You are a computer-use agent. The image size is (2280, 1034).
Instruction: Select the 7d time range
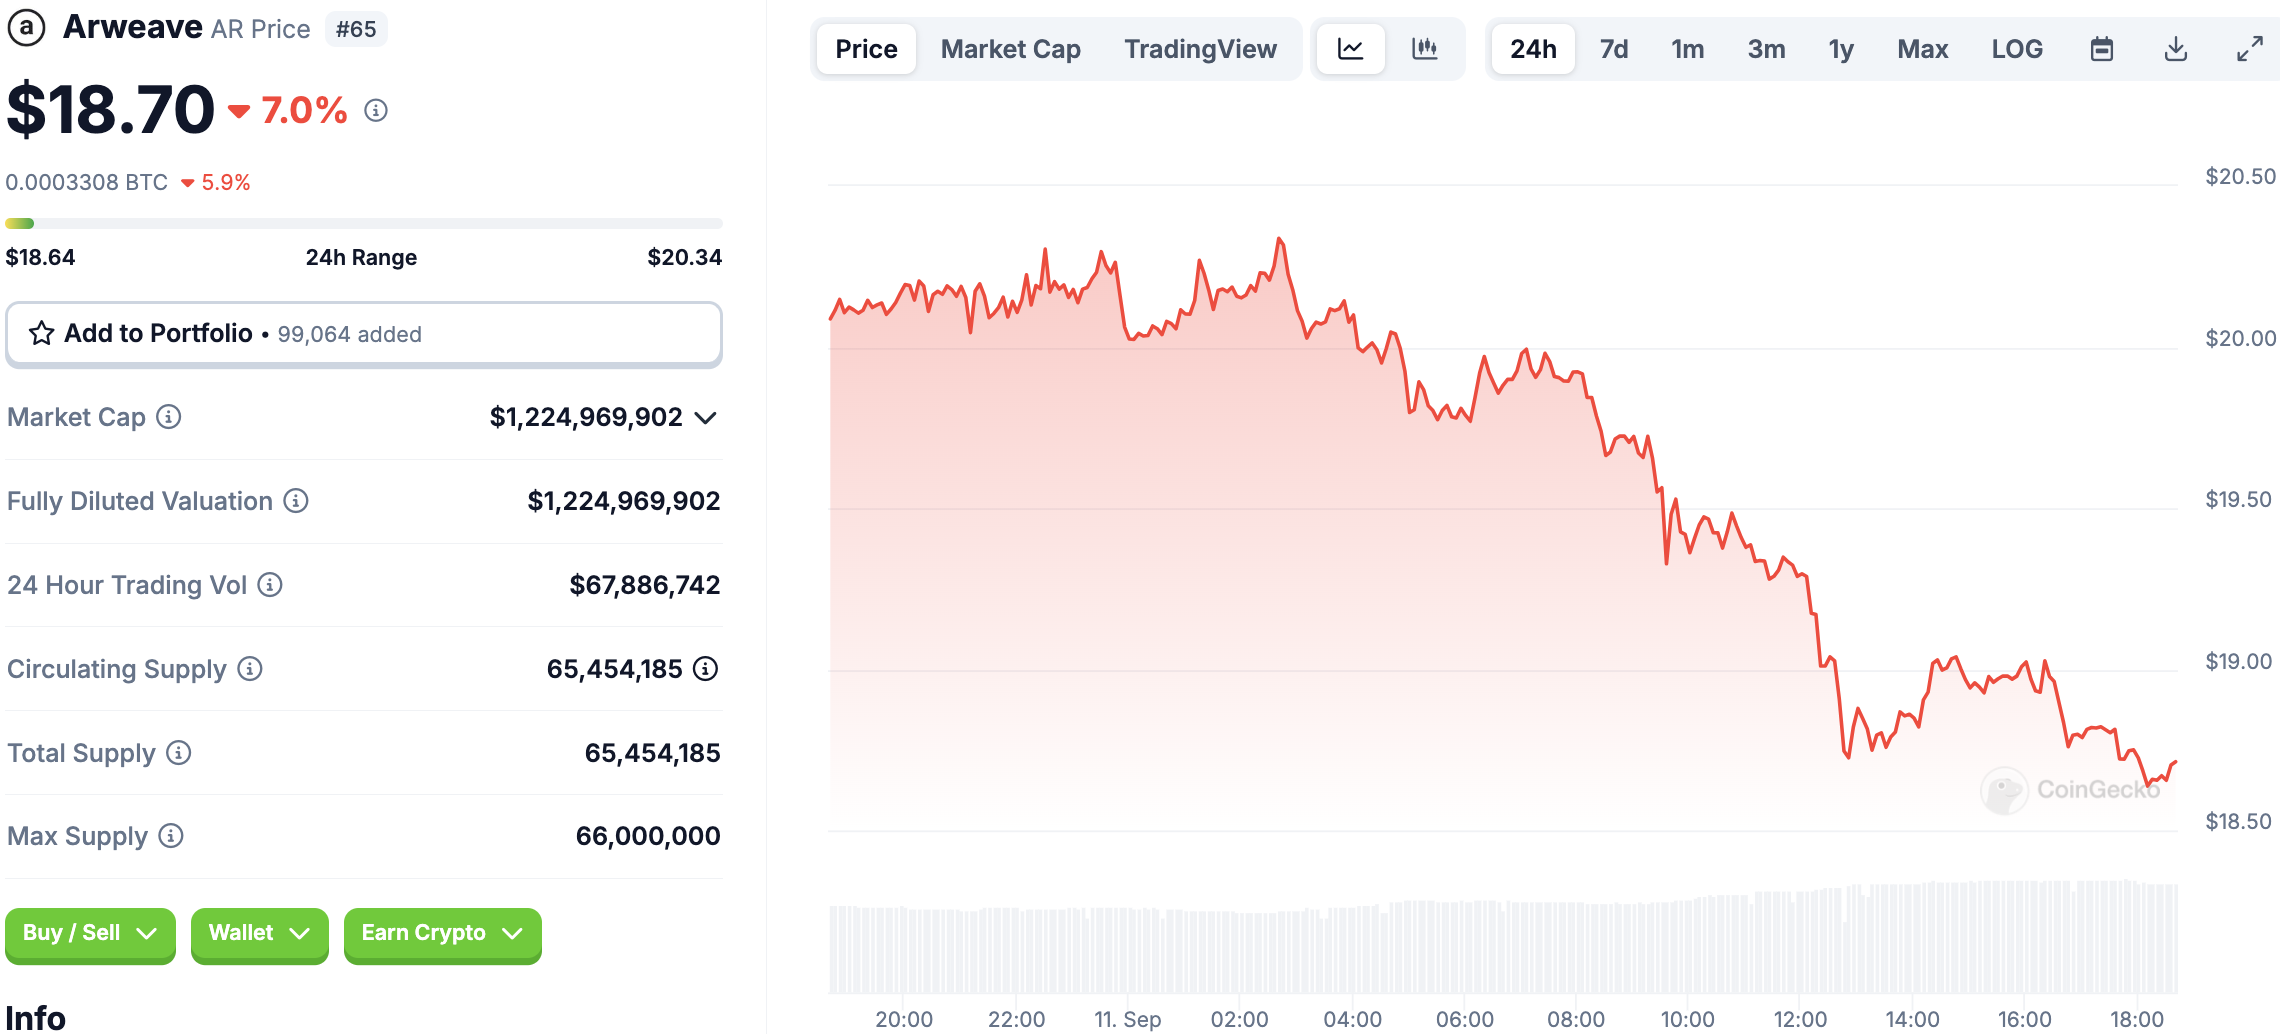[1613, 49]
